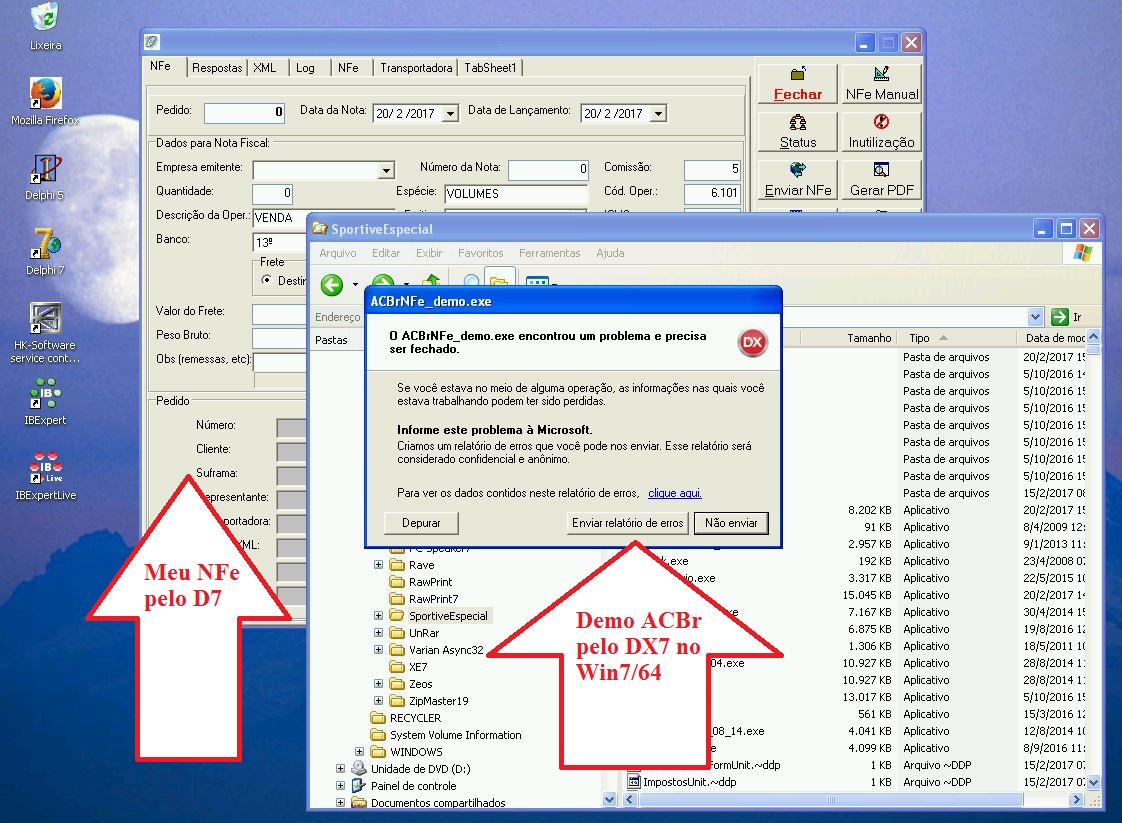1122x823 pixels.
Task: Click the file list vertical scrollbar down arrow
Action: (x=1093, y=783)
